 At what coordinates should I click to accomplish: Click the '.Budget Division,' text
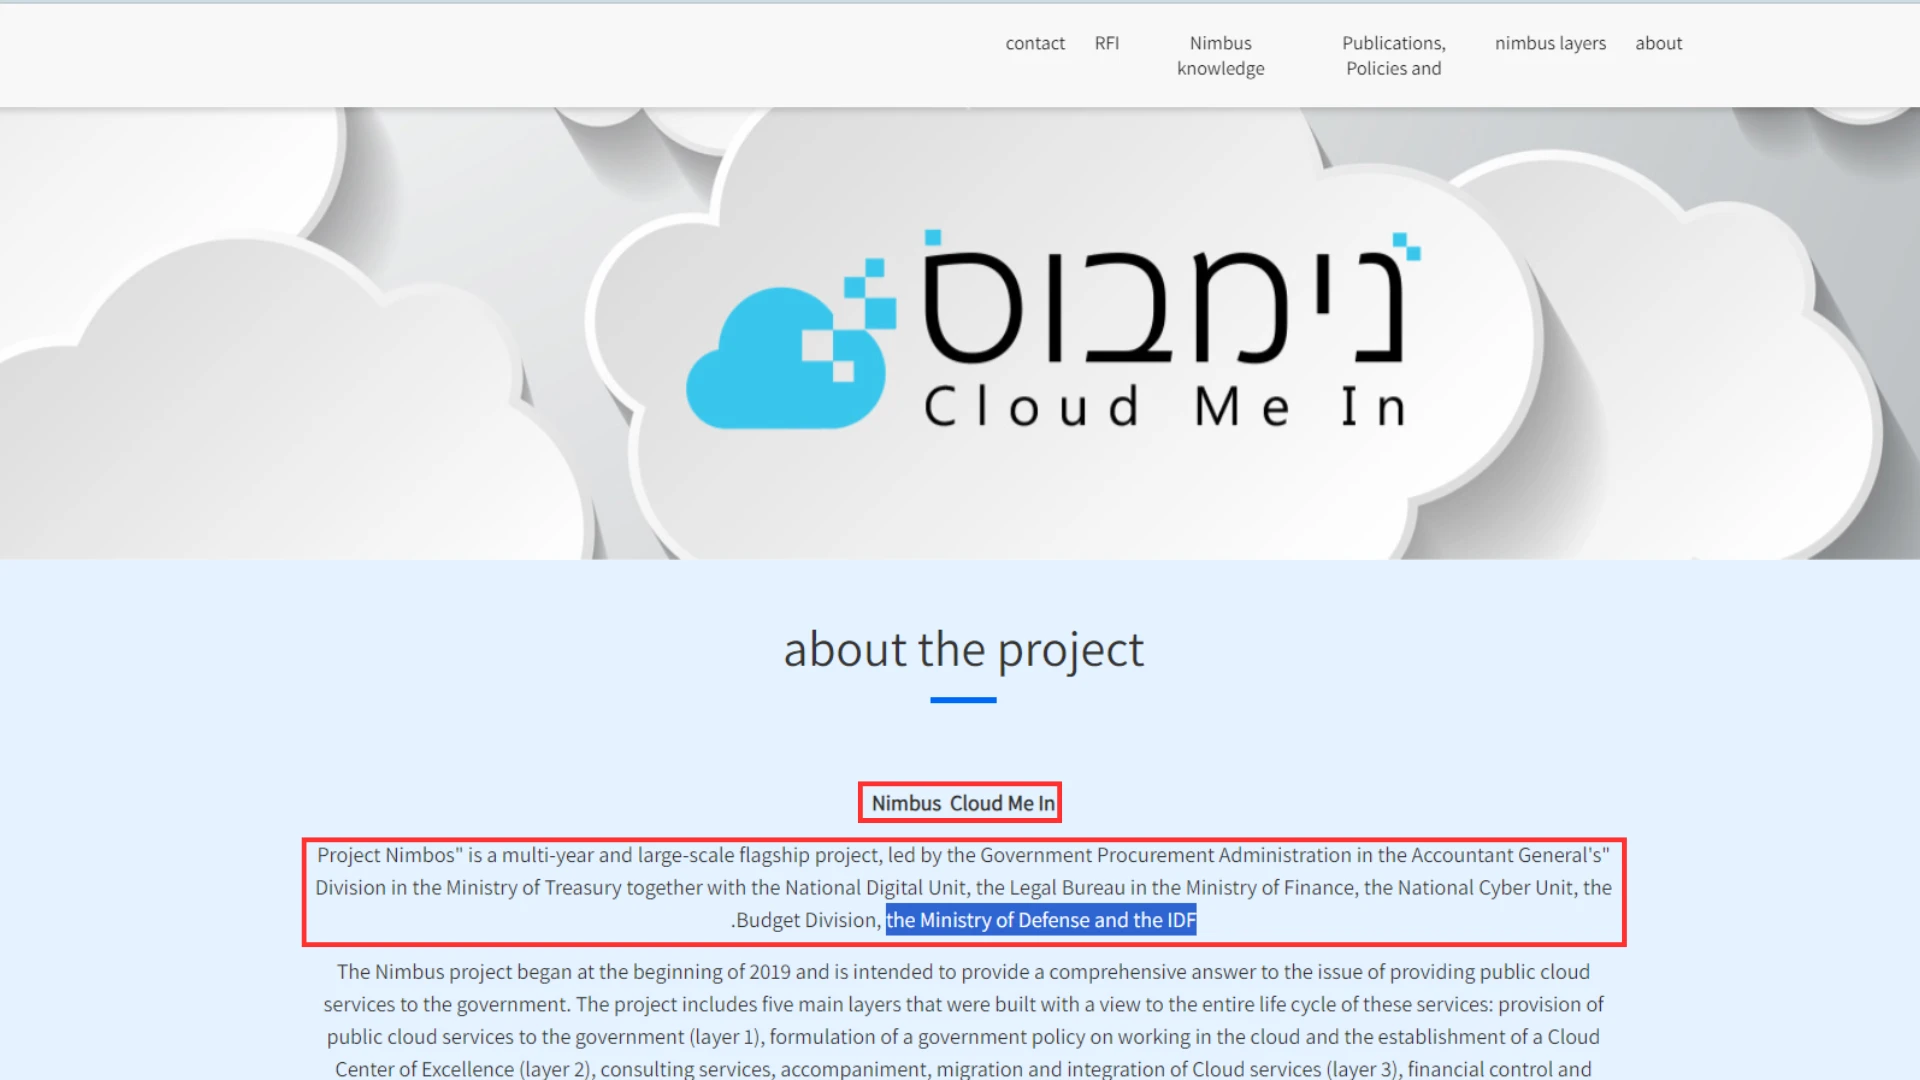click(x=805, y=920)
